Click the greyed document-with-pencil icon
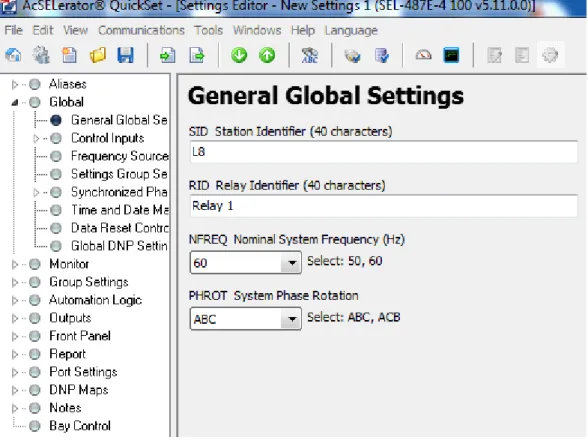This screenshot has width=588, height=440. coord(494,56)
